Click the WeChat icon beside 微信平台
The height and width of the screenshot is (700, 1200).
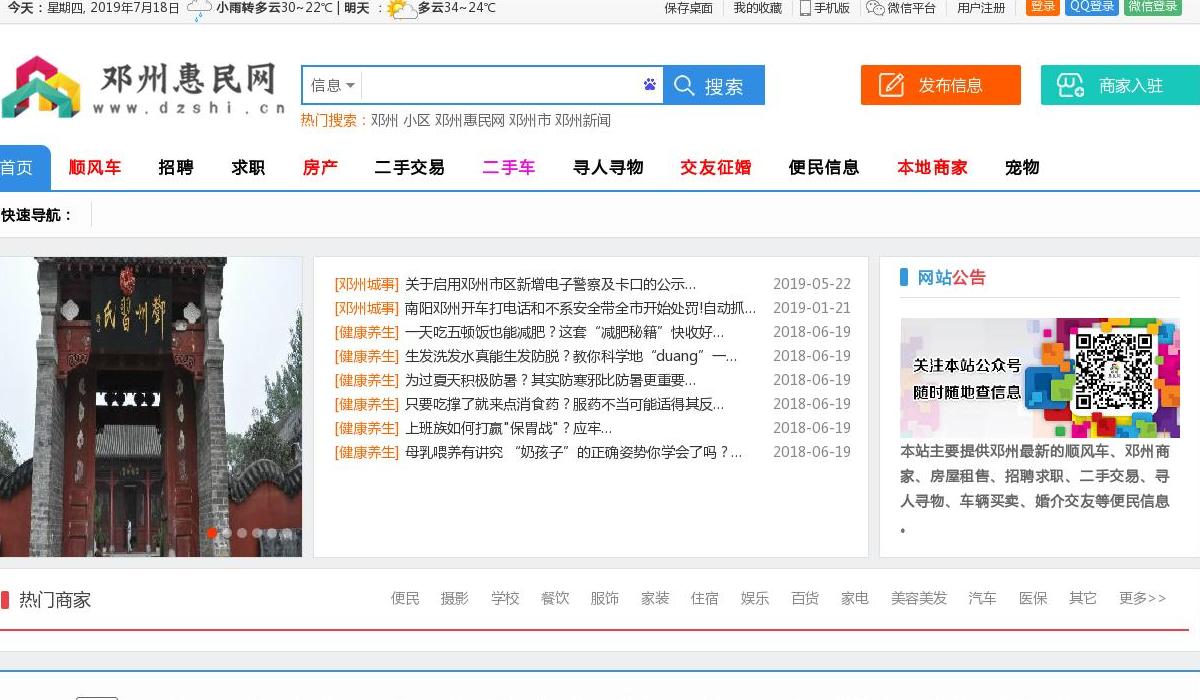point(875,8)
